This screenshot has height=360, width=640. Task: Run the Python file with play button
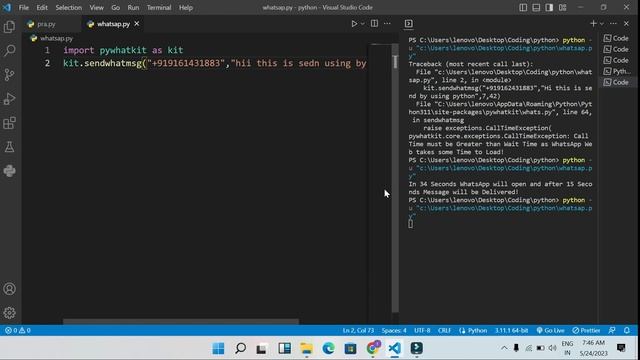point(354,24)
